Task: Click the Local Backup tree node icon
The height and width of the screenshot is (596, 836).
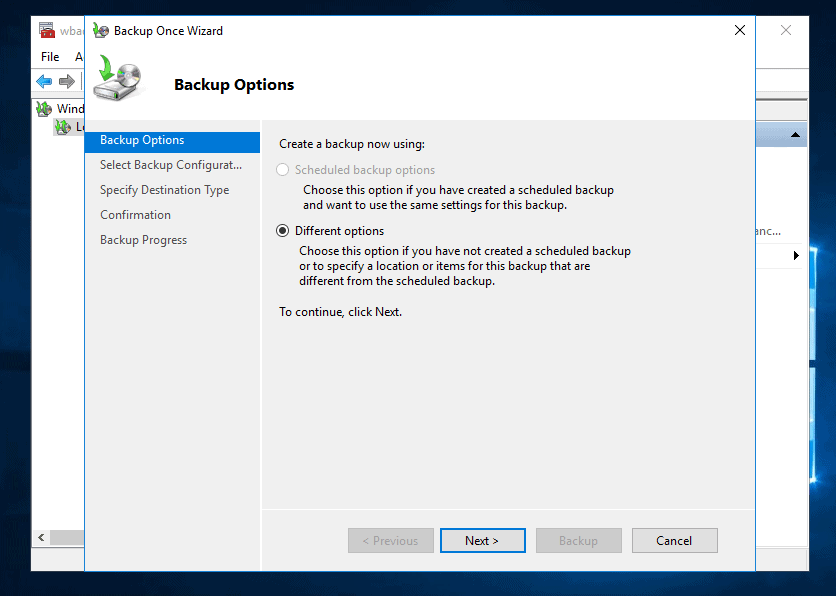Action: (62, 127)
